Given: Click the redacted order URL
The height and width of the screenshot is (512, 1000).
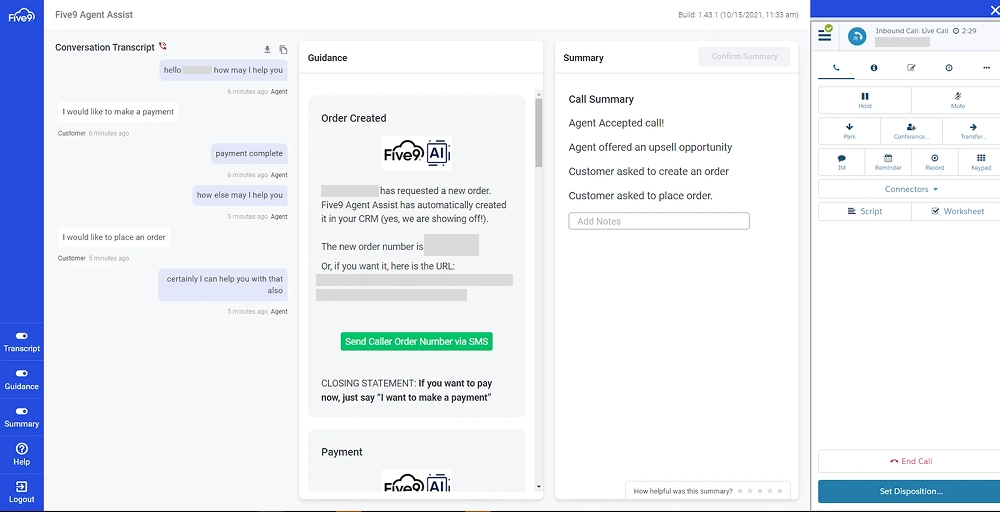Looking at the screenshot, I should tap(415, 288).
